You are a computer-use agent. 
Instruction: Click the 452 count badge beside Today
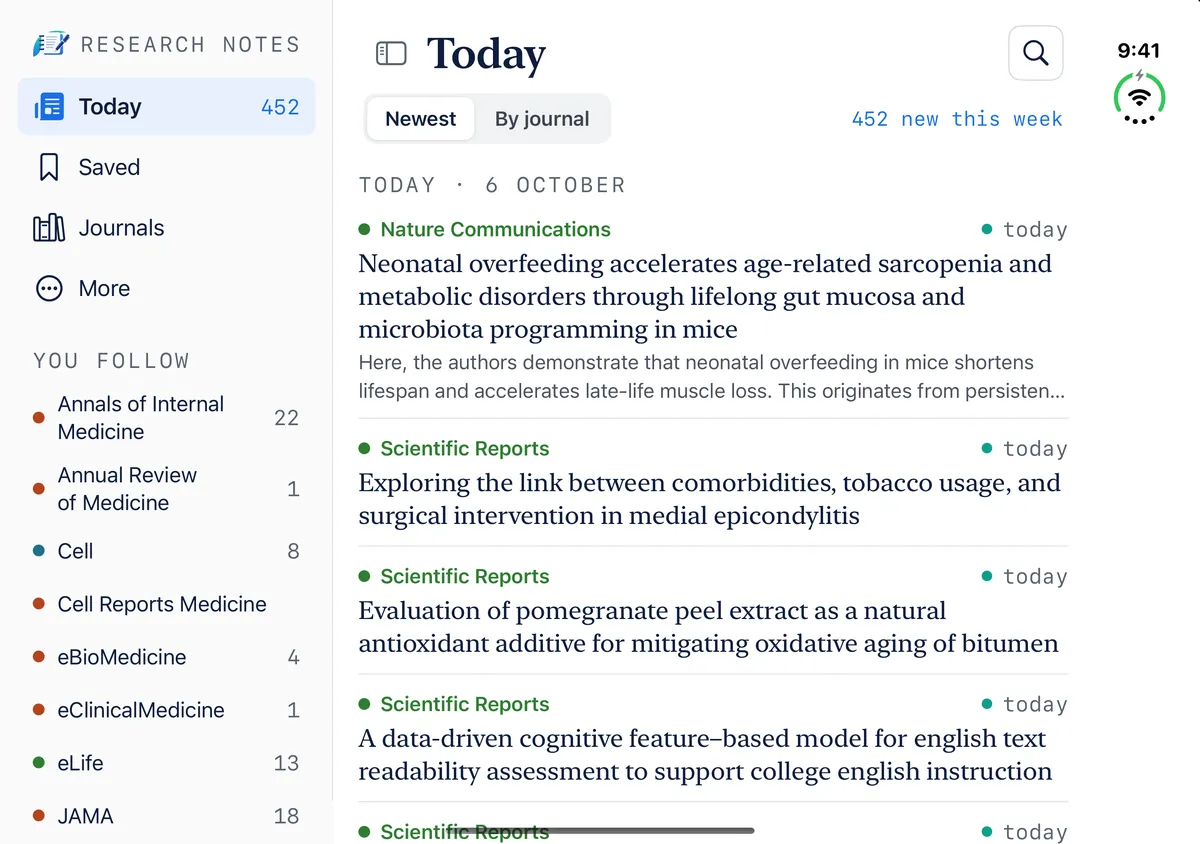(x=280, y=107)
